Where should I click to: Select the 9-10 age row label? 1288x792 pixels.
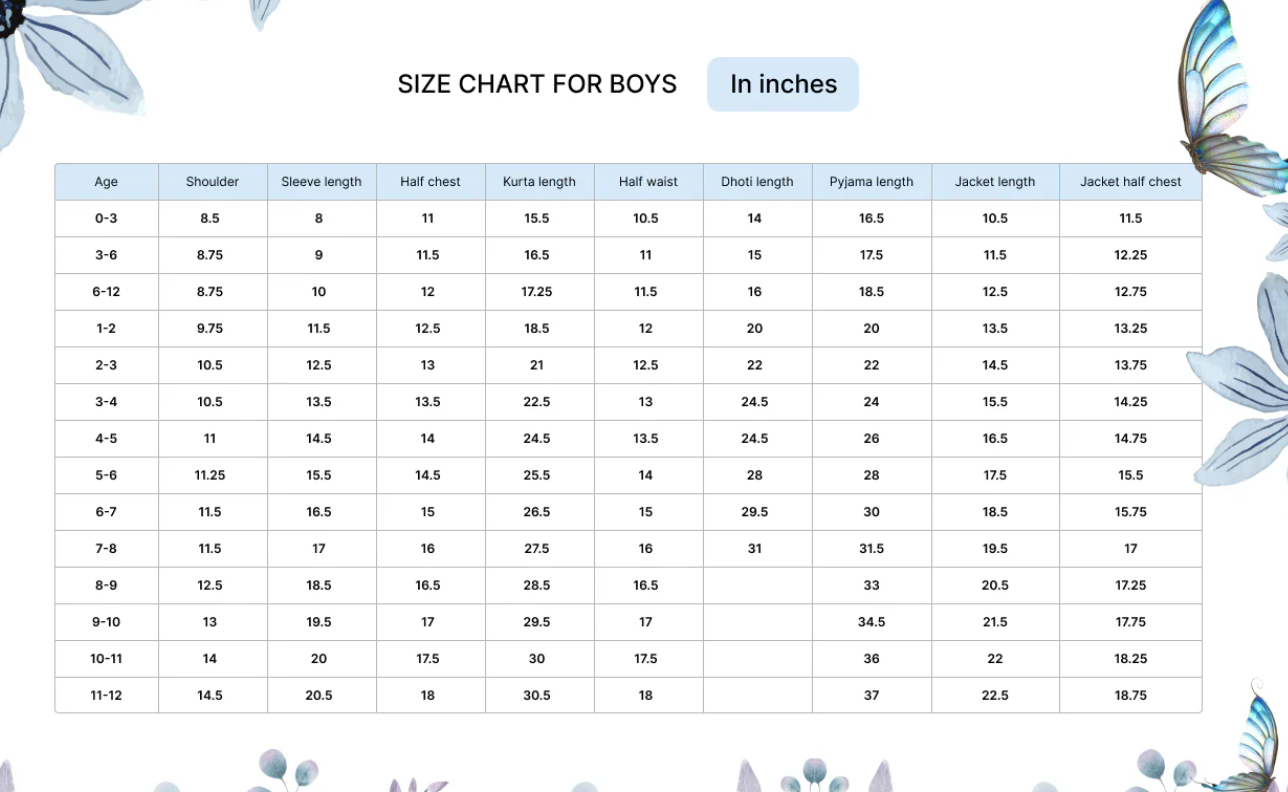click(x=106, y=622)
